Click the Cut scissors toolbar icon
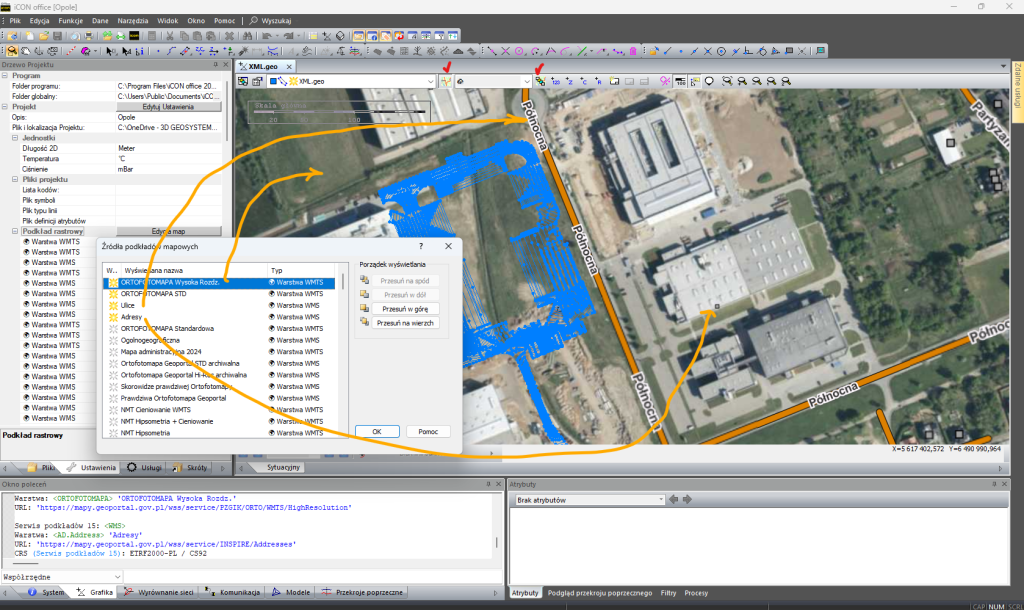The width and height of the screenshot is (1024, 610). (170, 36)
